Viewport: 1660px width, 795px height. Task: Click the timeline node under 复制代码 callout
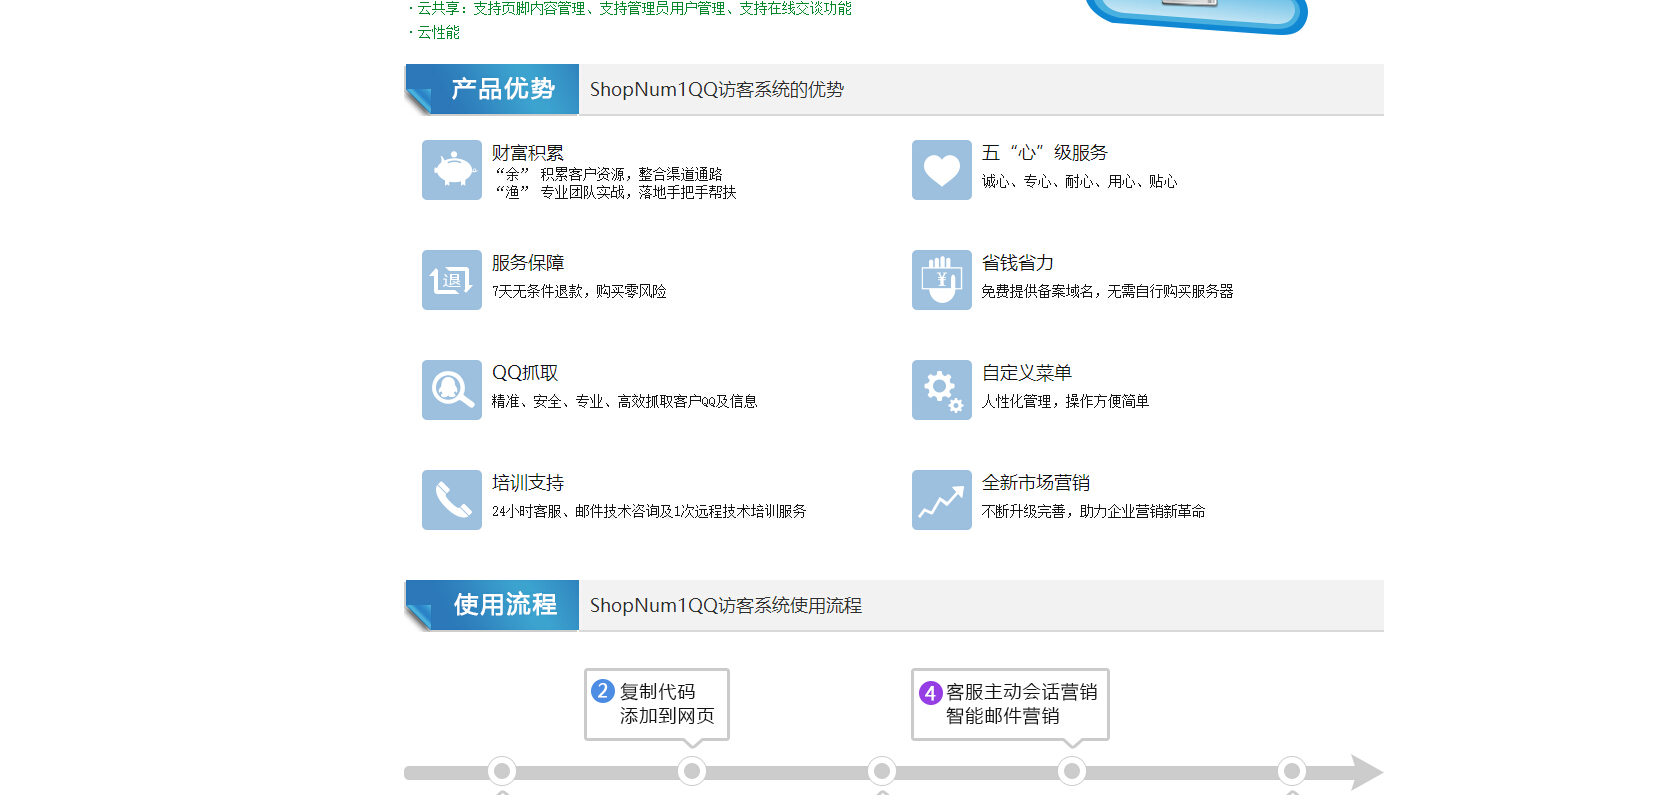pos(692,771)
